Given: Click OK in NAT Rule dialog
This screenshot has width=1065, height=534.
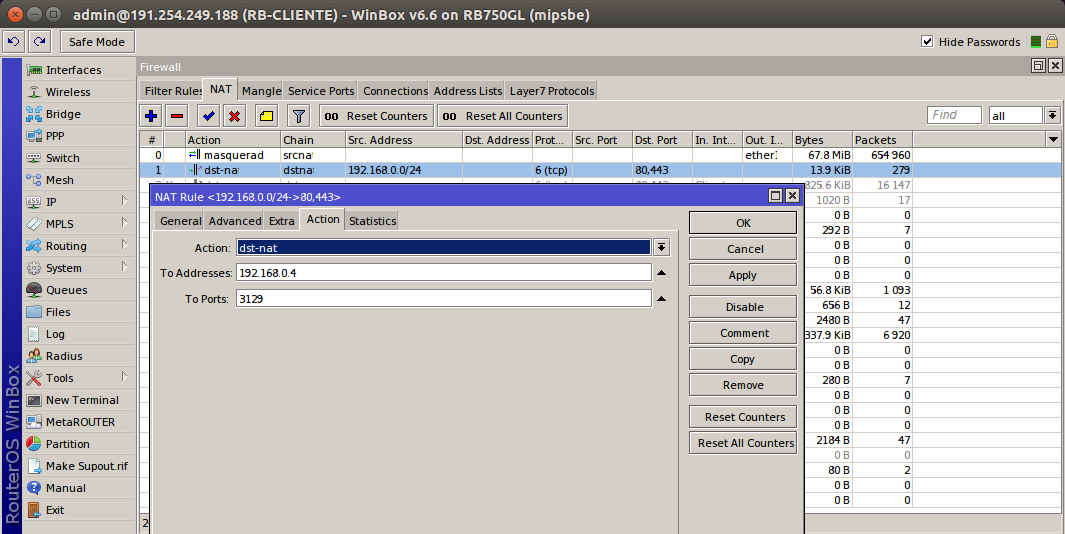Looking at the screenshot, I should (743, 223).
